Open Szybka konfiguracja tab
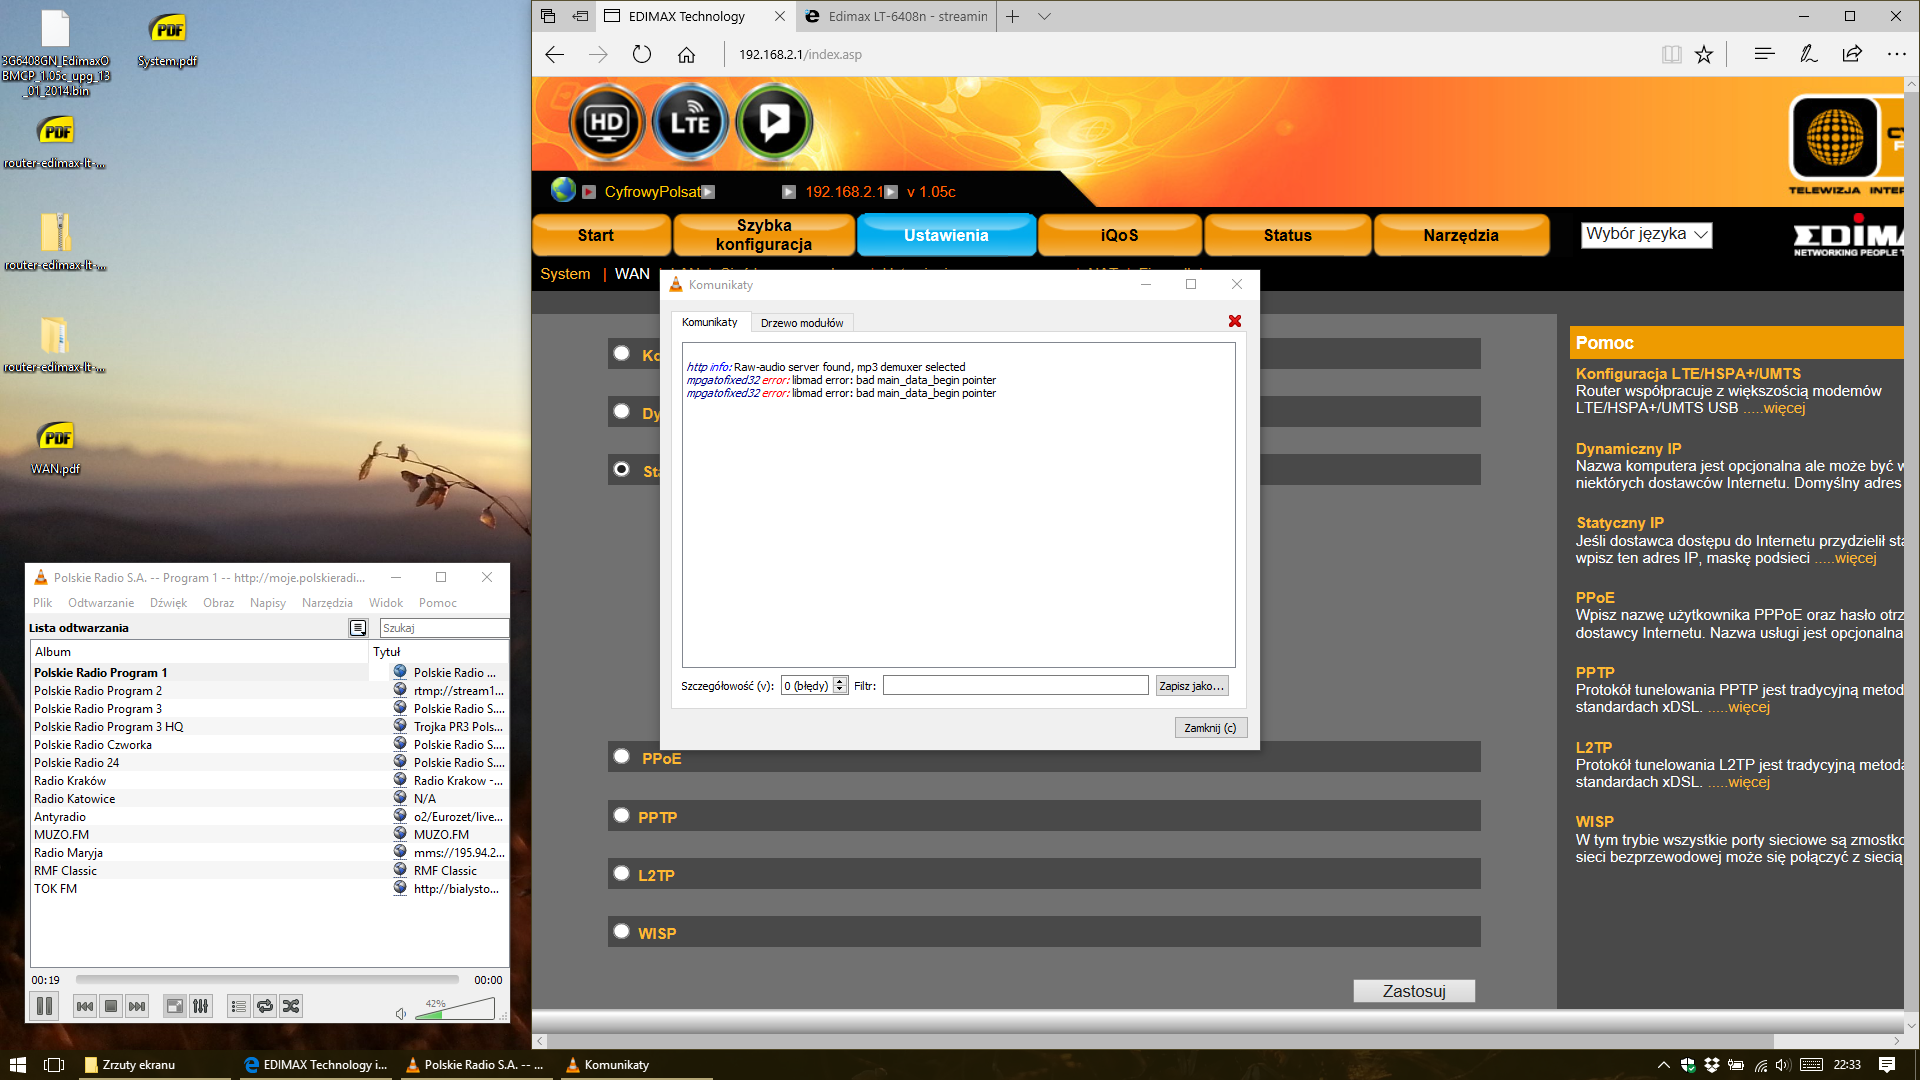The height and width of the screenshot is (1080, 1920). tap(764, 235)
